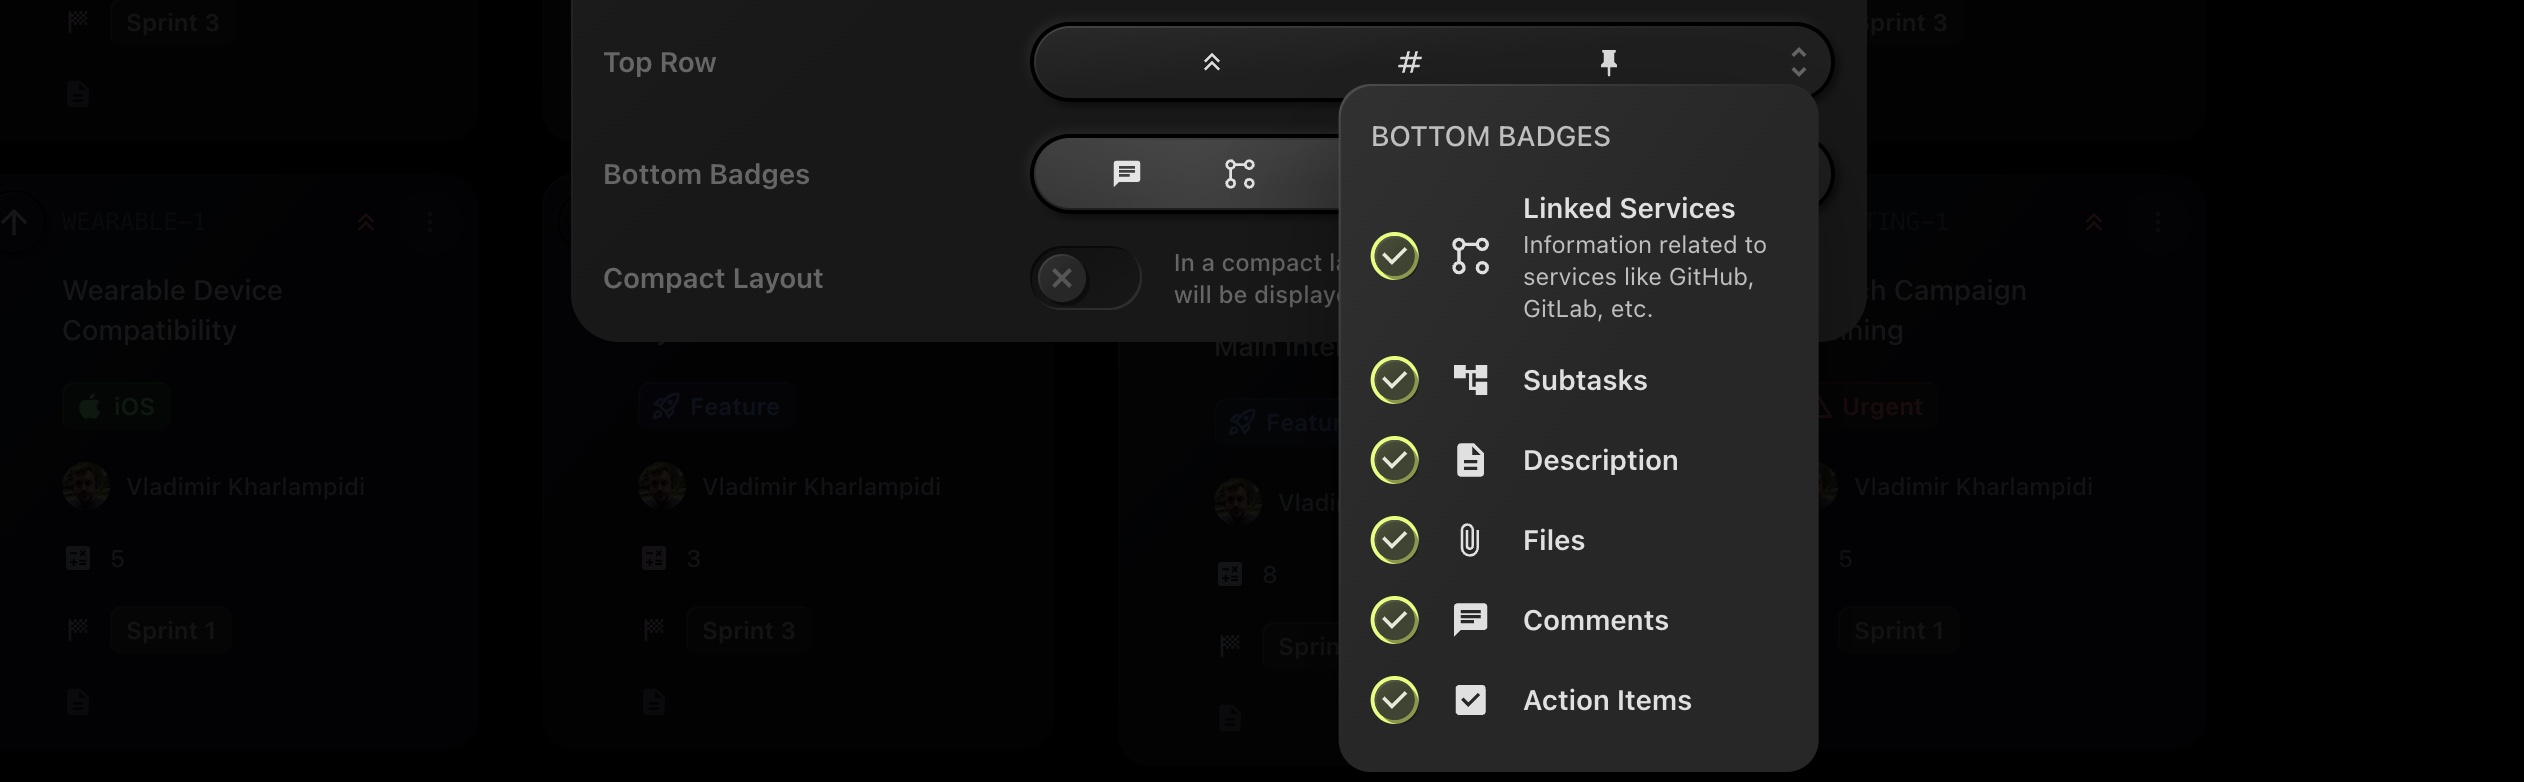Uncheck the Subtasks badge checkmark
The height and width of the screenshot is (782, 2524).
click(x=1394, y=380)
